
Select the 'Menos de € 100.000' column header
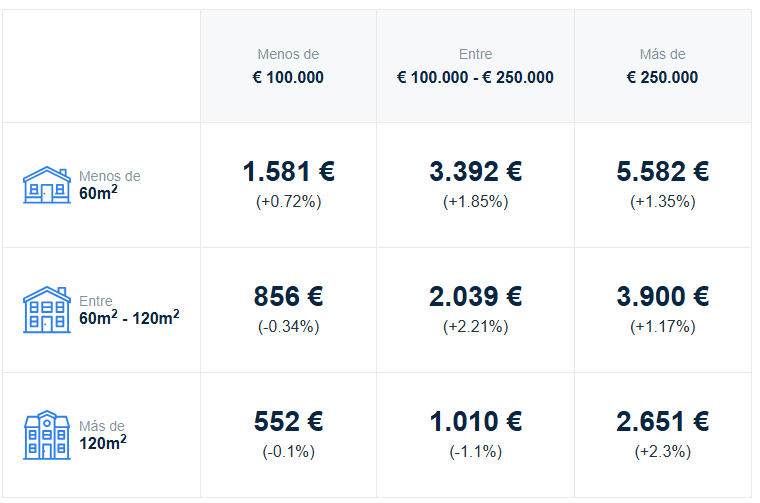288,66
